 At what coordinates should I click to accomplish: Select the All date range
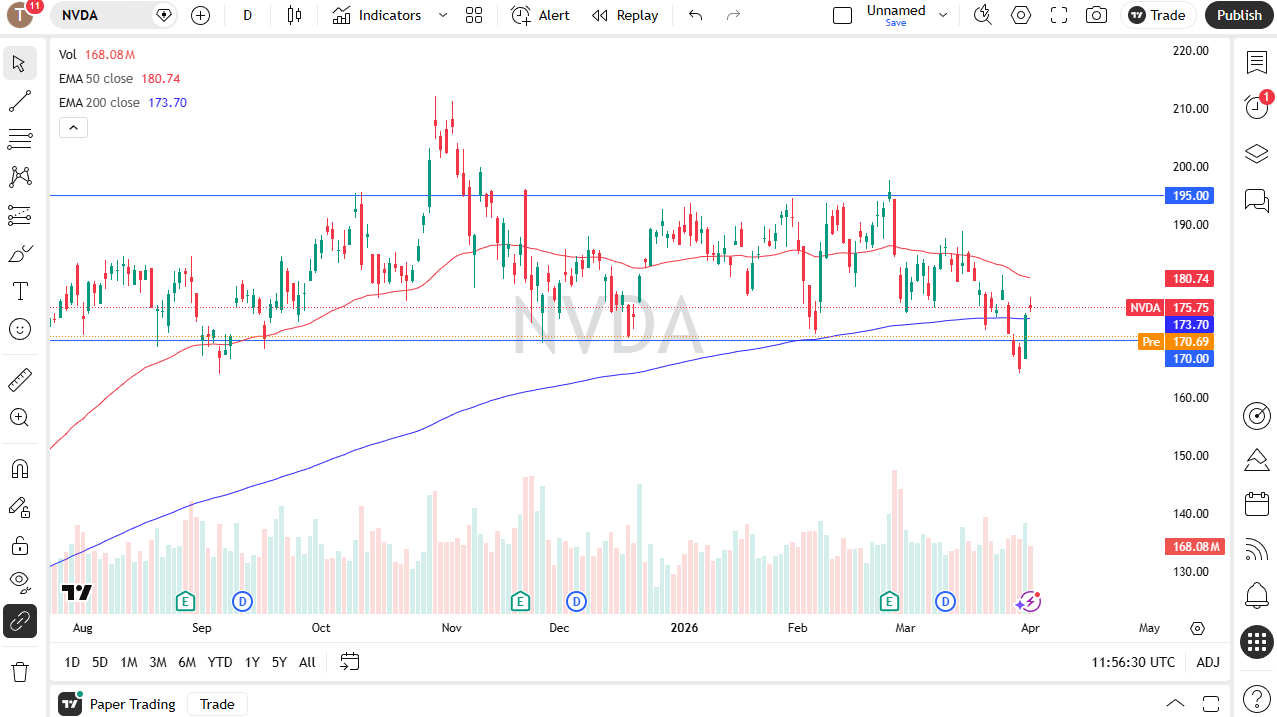click(x=307, y=662)
